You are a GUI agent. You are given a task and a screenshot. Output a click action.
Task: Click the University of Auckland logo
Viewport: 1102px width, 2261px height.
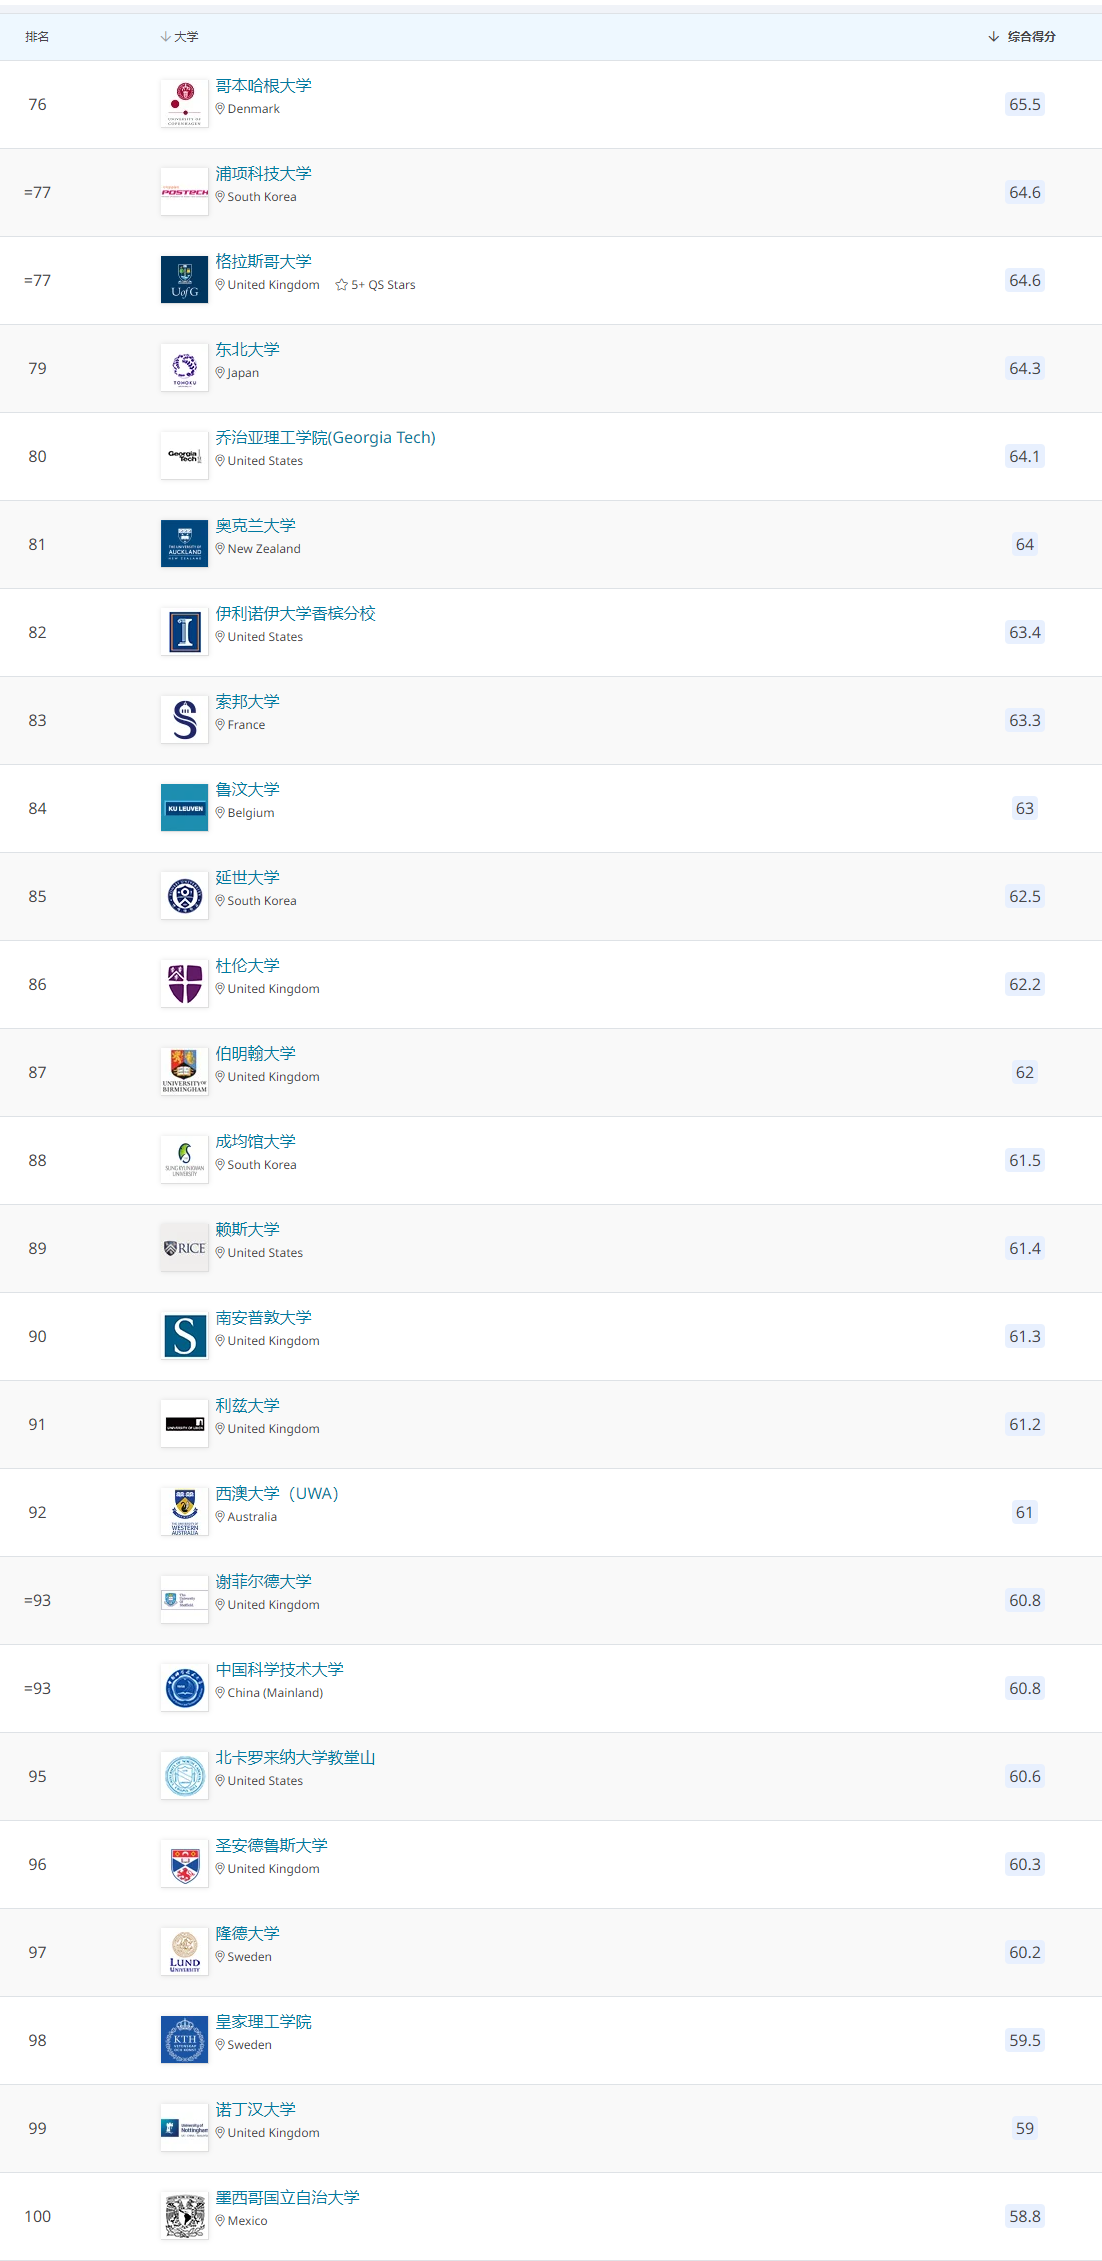coord(184,544)
